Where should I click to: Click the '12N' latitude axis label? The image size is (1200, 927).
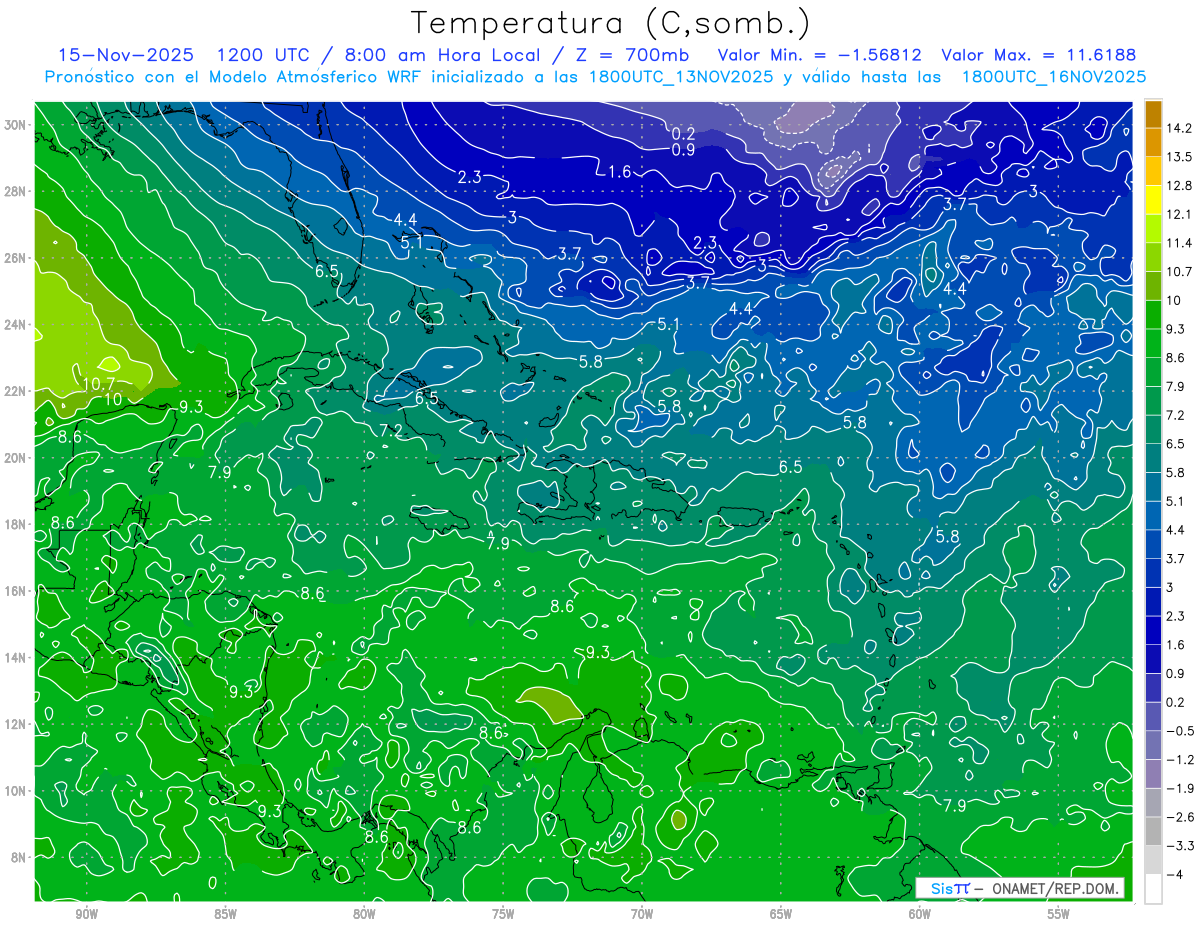[x=16, y=724]
